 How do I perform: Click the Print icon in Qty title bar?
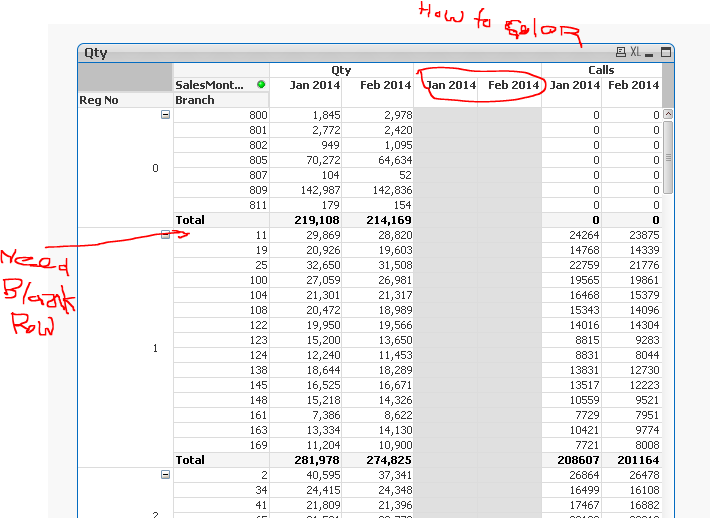tap(620, 53)
